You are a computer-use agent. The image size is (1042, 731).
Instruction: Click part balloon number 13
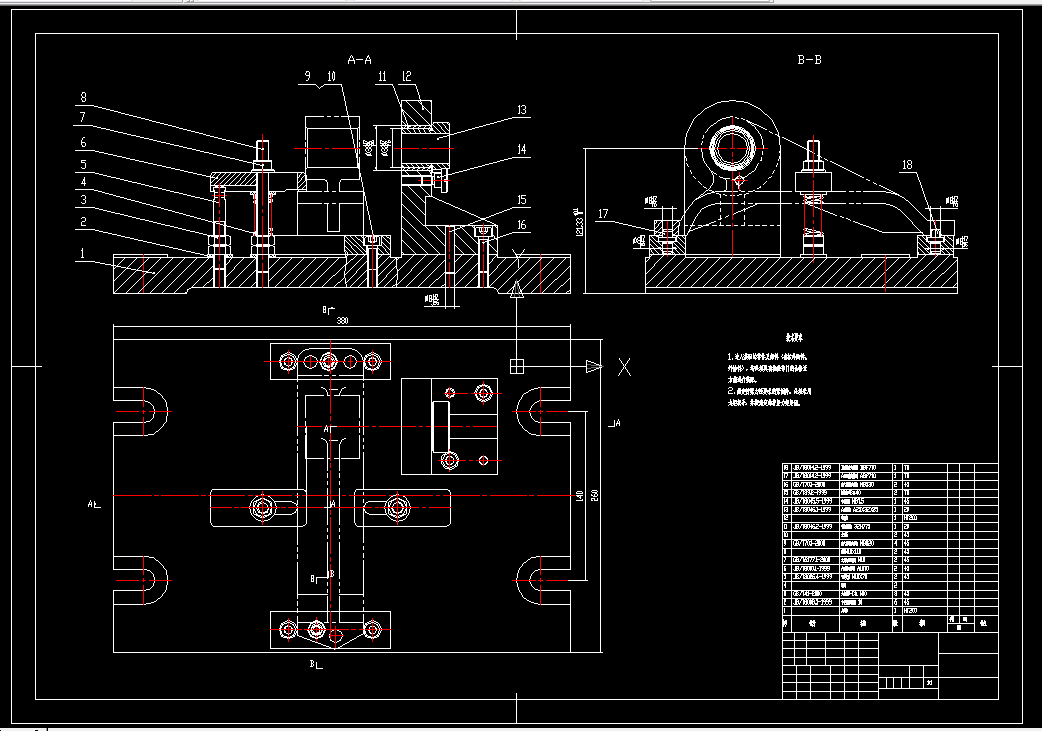(x=522, y=110)
